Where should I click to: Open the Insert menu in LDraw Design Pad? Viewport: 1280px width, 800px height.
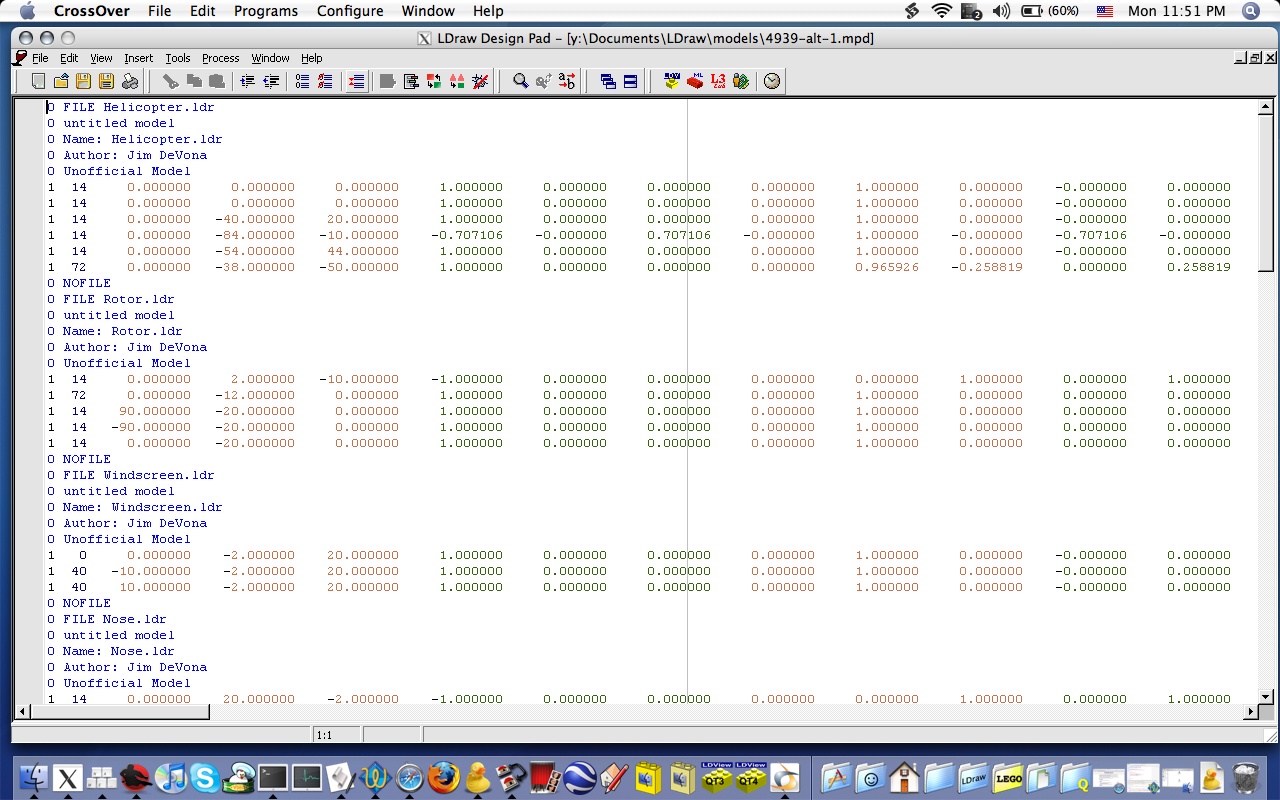click(x=139, y=58)
